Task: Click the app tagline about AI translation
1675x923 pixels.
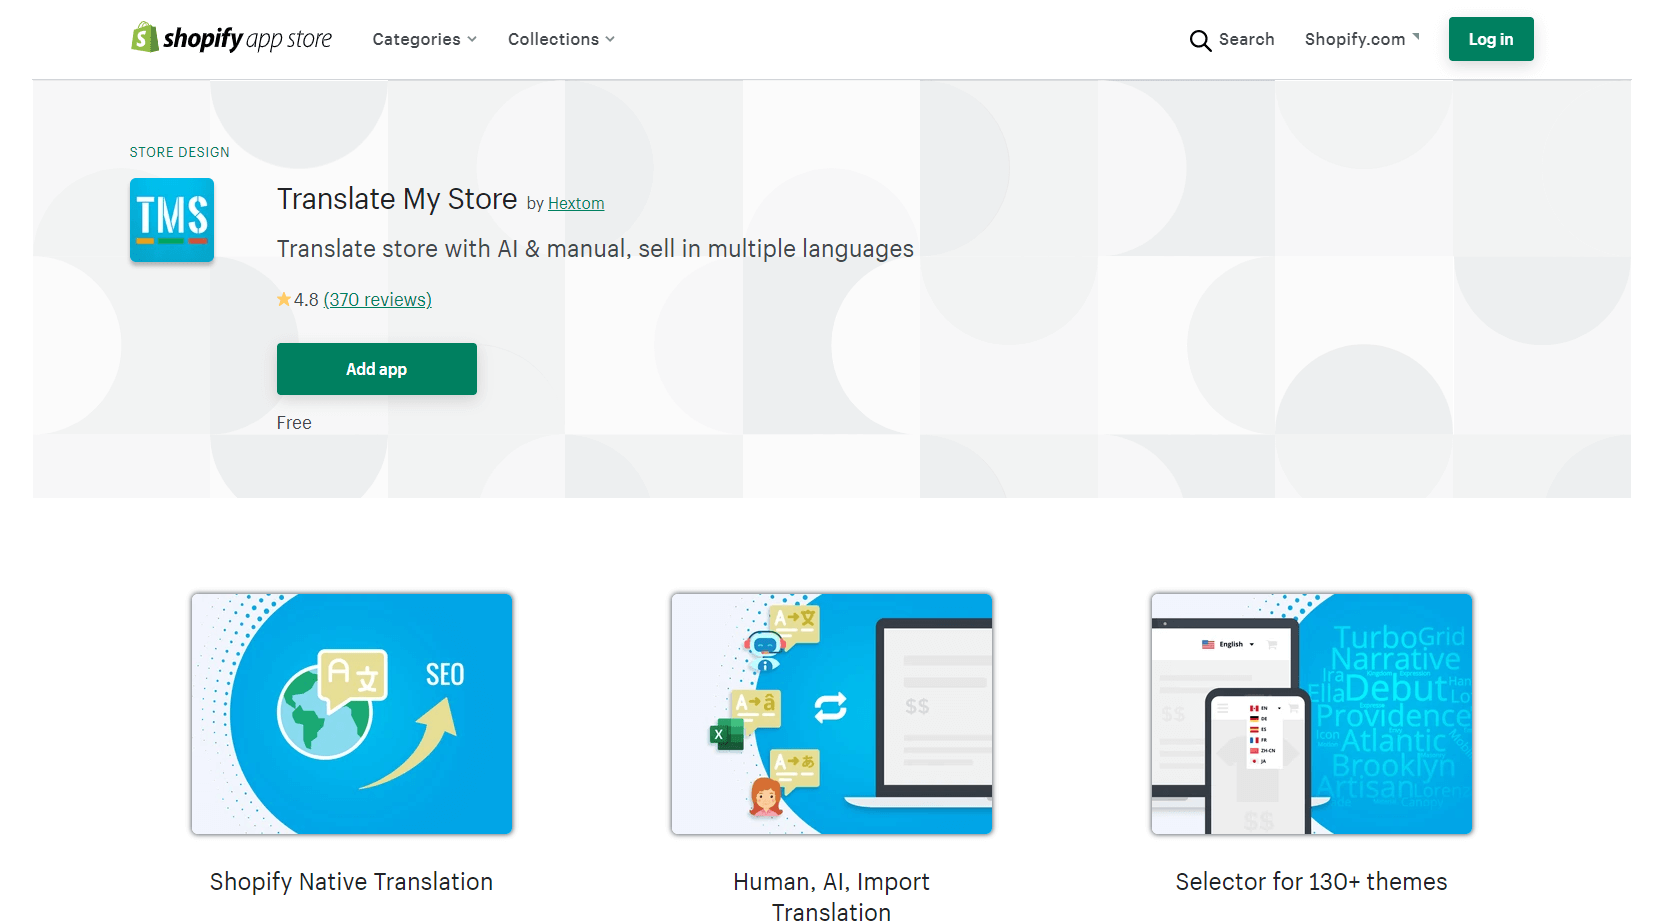Action: tap(595, 249)
